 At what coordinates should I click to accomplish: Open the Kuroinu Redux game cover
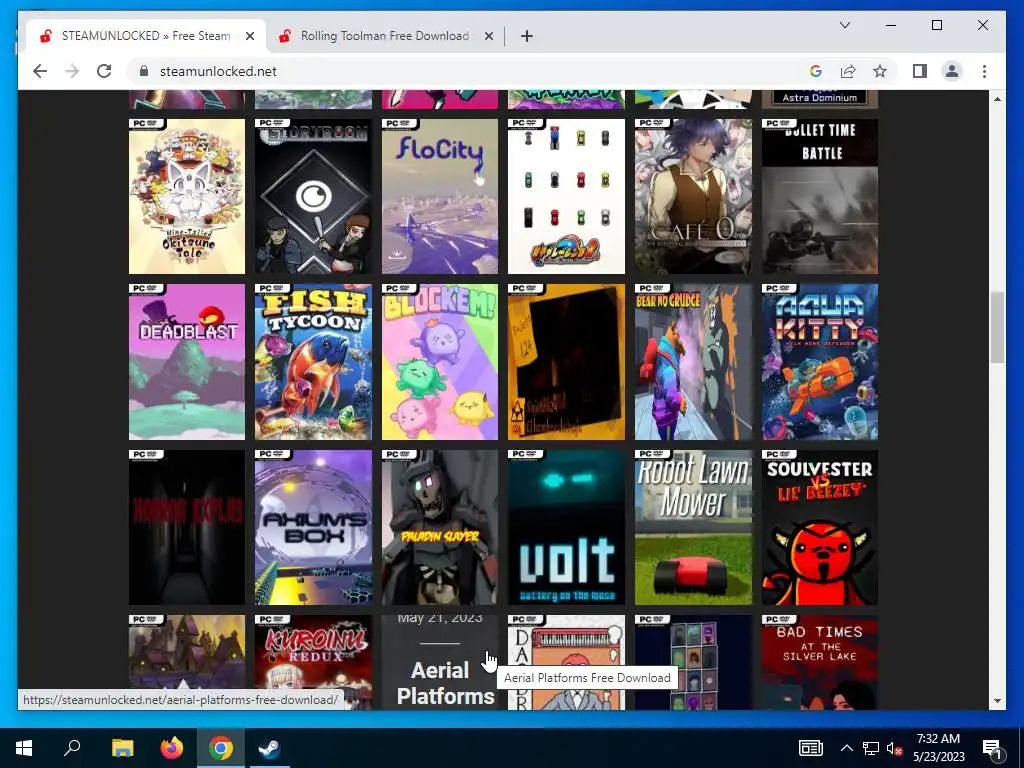point(313,653)
